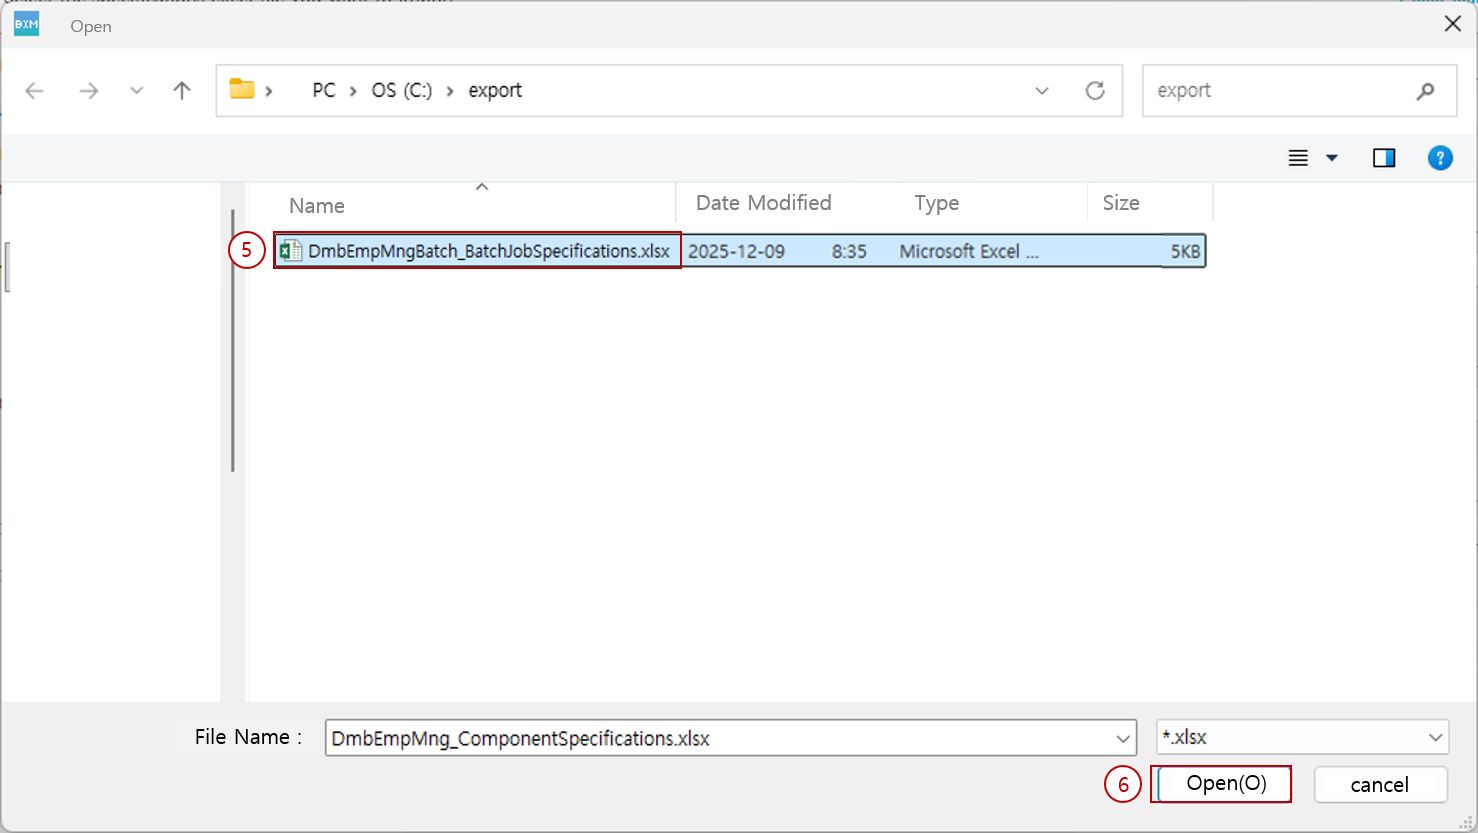
Task: Open the *.xlsx file type filter dropdown
Action: 1437,737
